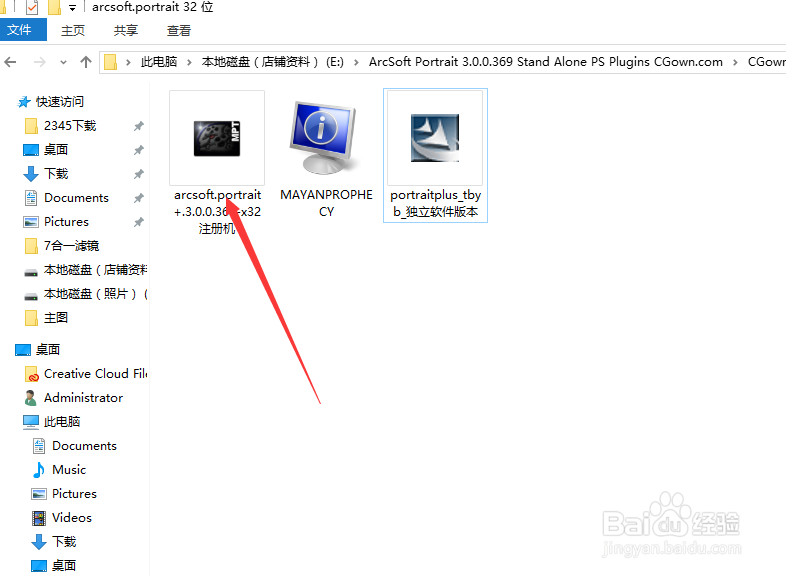Click the pin icon beside 2345下载
The image size is (786, 576).
point(139,126)
